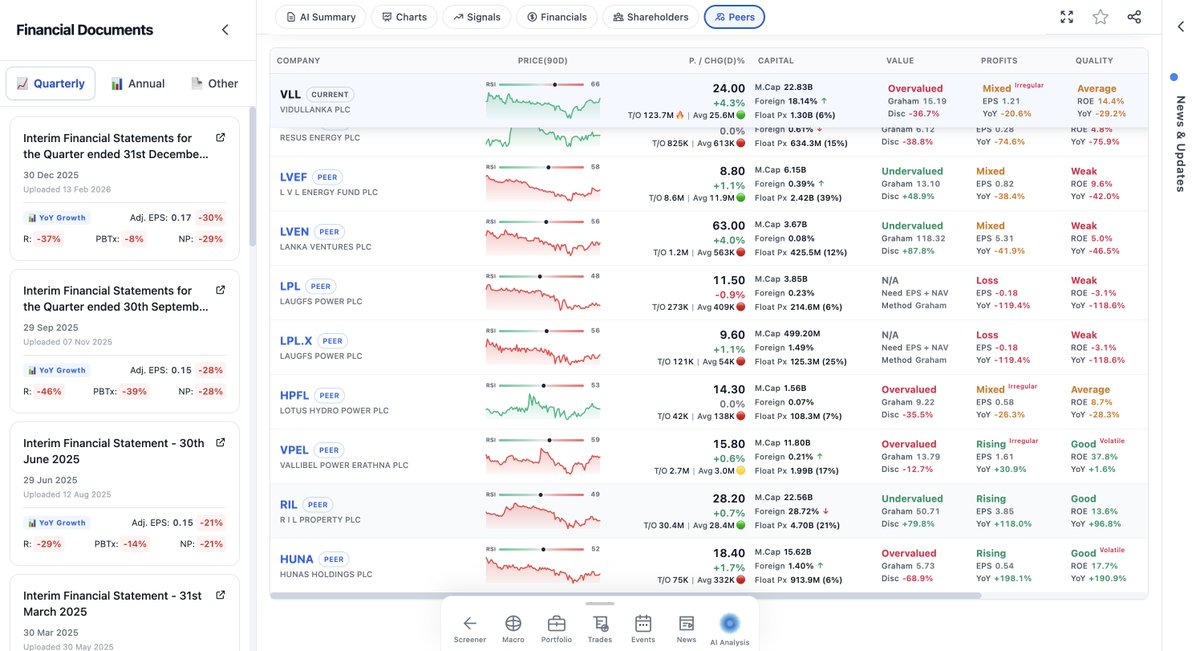Click YoY Growth tag on June statement
The image size is (1200, 651).
coord(57,523)
